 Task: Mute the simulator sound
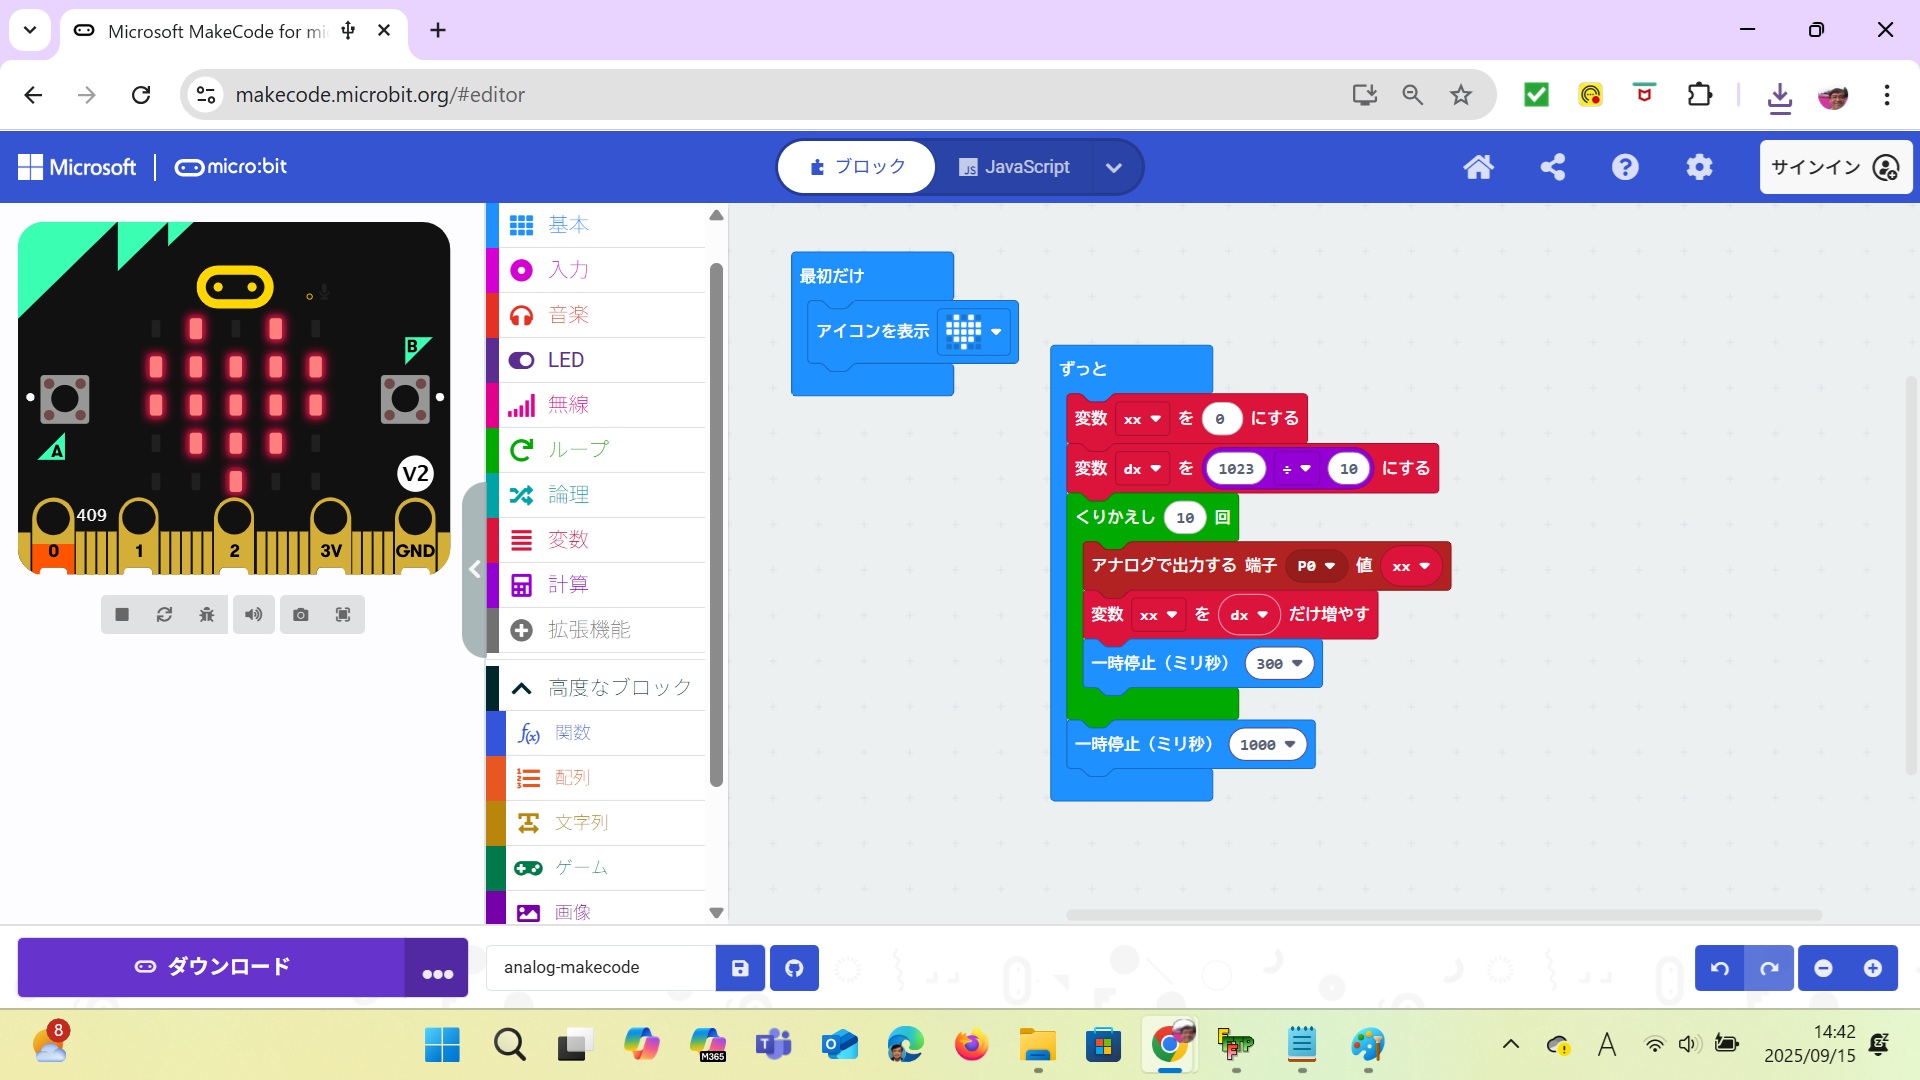coord(253,615)
